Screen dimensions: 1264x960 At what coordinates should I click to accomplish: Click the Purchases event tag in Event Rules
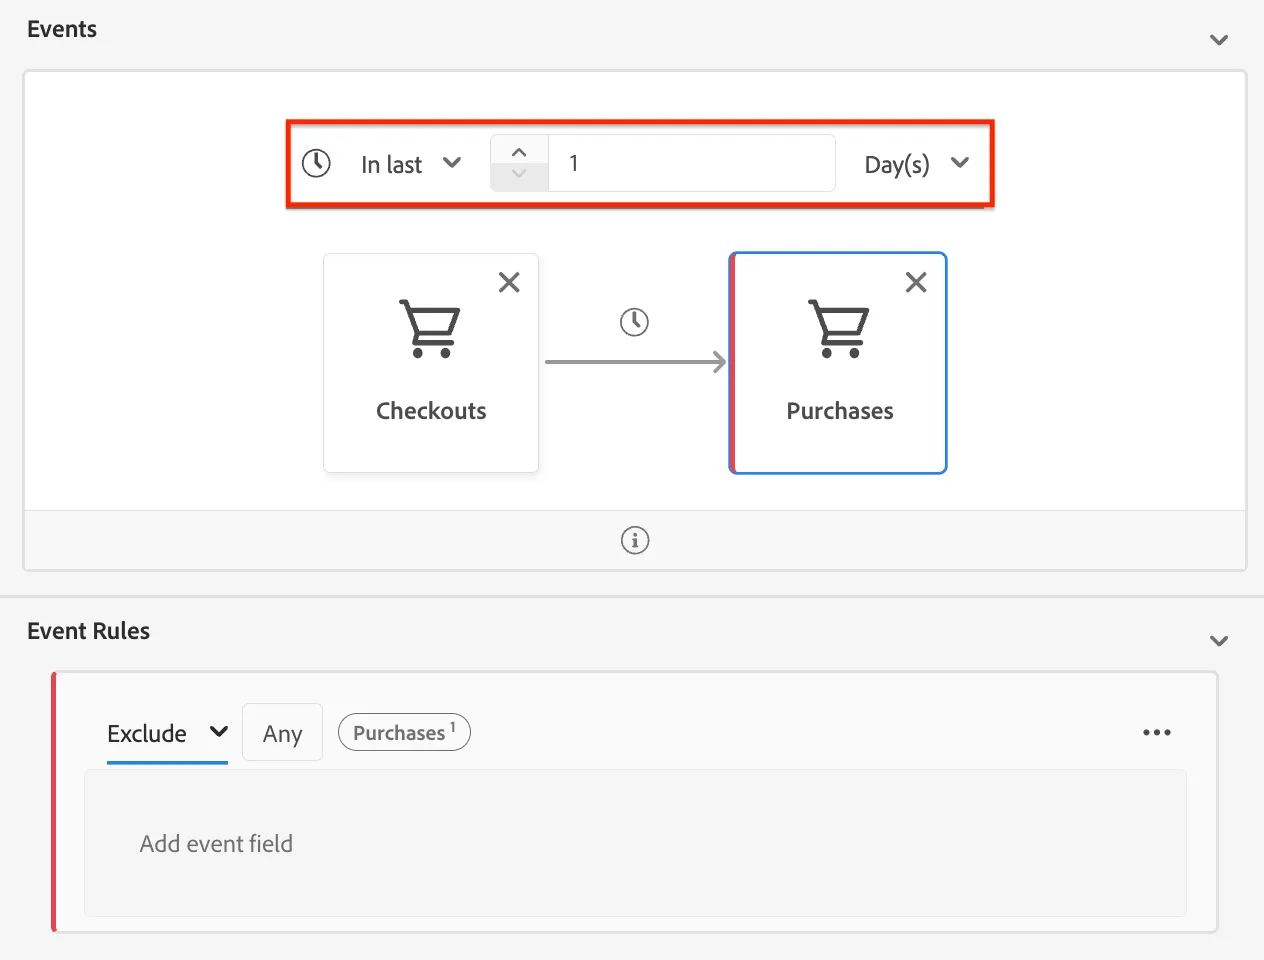pos(404,732)
